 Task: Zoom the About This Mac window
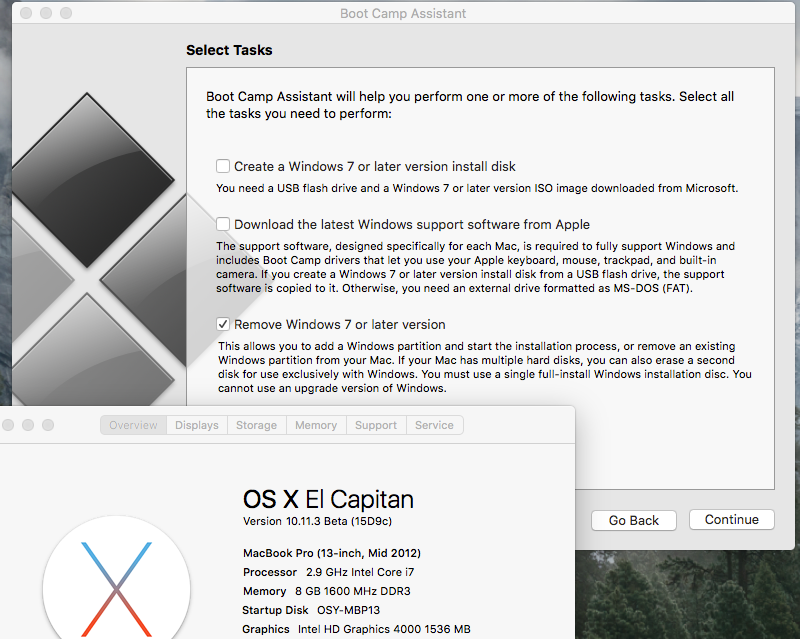pyautogui.click(x=48, y=425)
